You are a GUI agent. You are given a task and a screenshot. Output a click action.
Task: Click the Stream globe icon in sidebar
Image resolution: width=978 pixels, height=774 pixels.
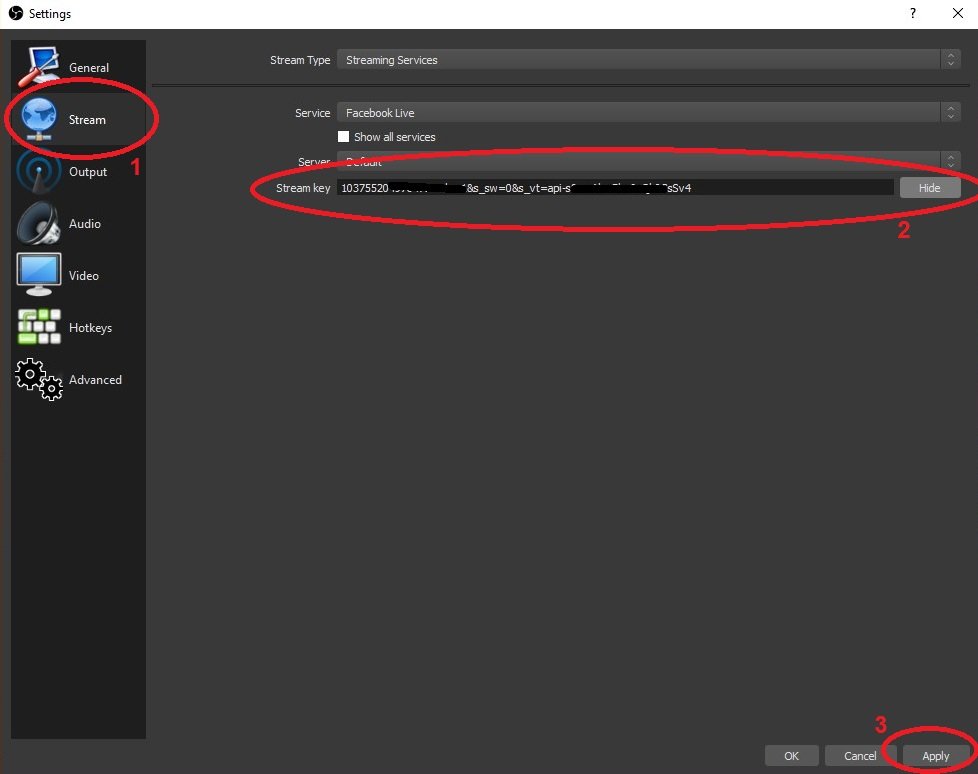click(x=37, y=116)
